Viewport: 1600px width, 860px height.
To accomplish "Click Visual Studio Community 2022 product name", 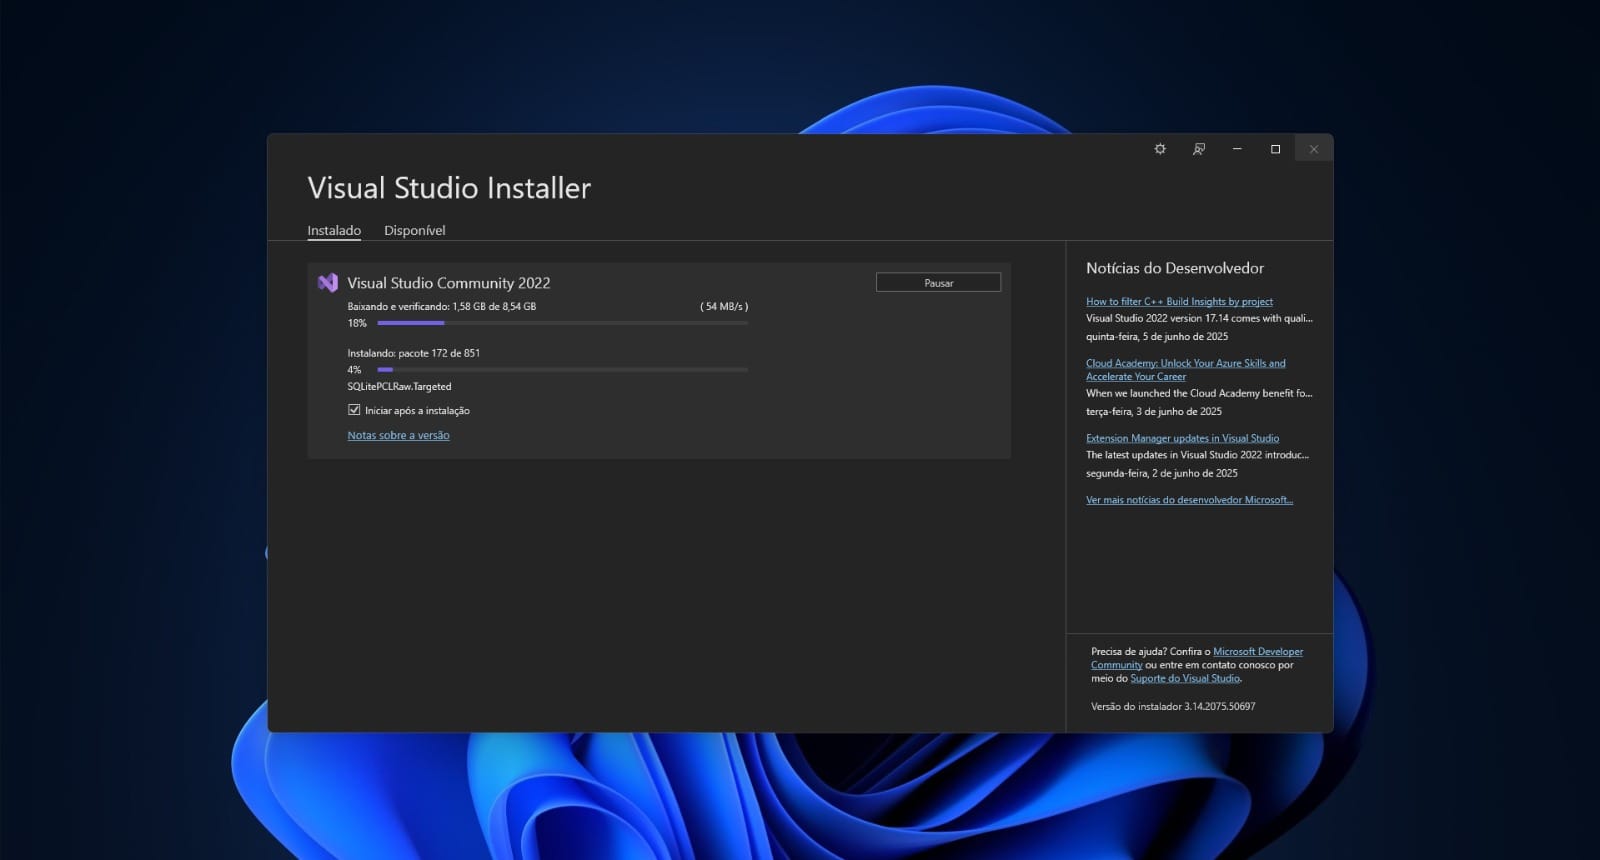I will (448, 283).
